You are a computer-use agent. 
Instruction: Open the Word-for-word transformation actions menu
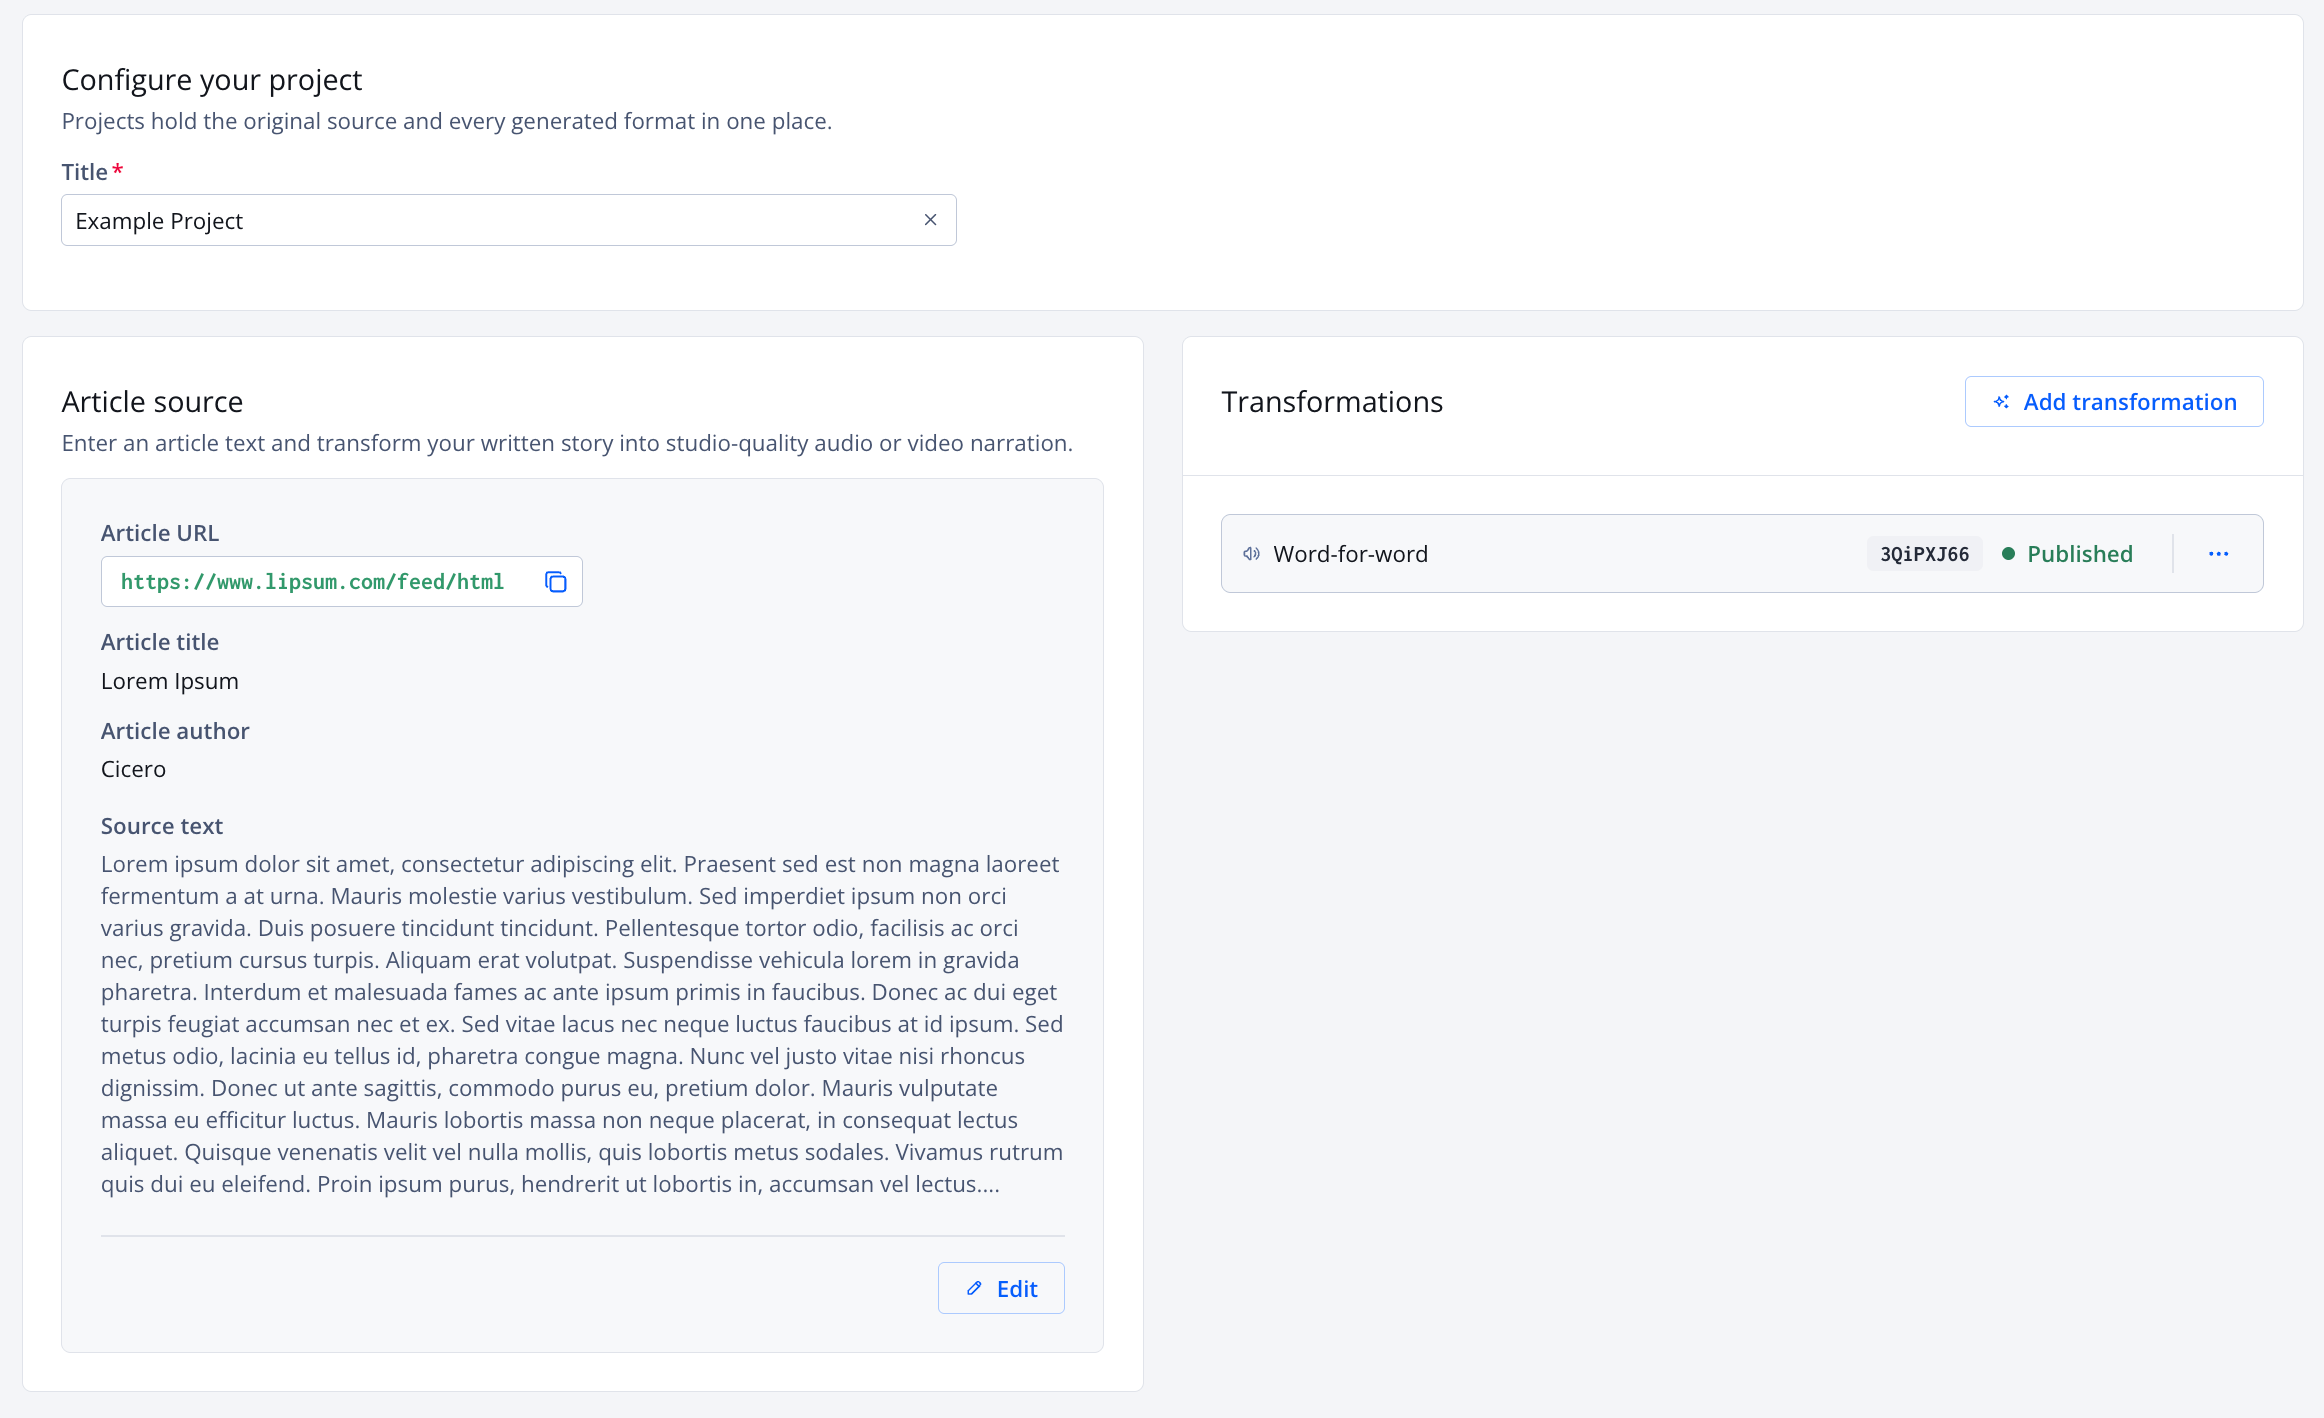2218,553
